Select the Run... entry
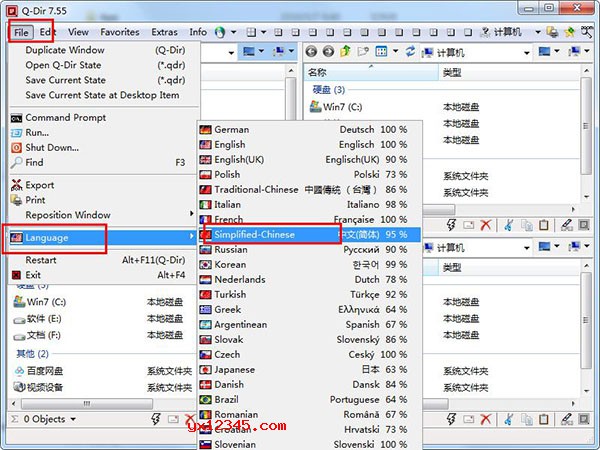The height and width of the screenshot is (450, 600). pos(103,132)
